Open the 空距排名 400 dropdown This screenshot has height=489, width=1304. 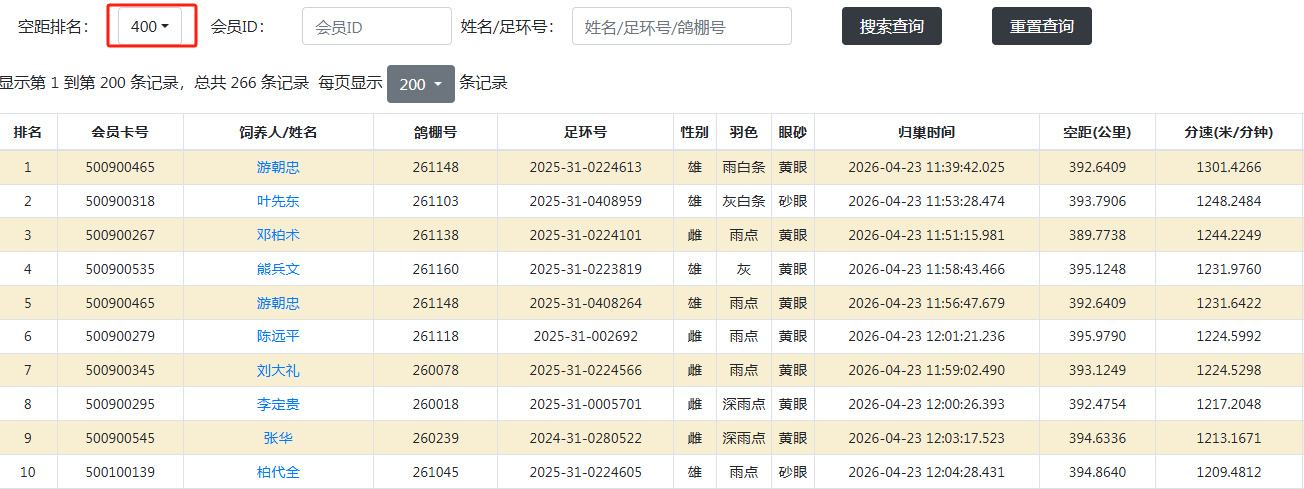point(150,27)
